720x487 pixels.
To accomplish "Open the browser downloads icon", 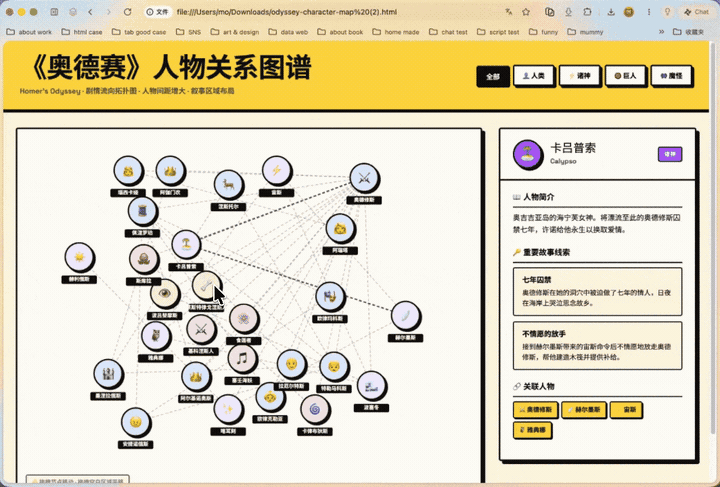I will pos(611,12).
